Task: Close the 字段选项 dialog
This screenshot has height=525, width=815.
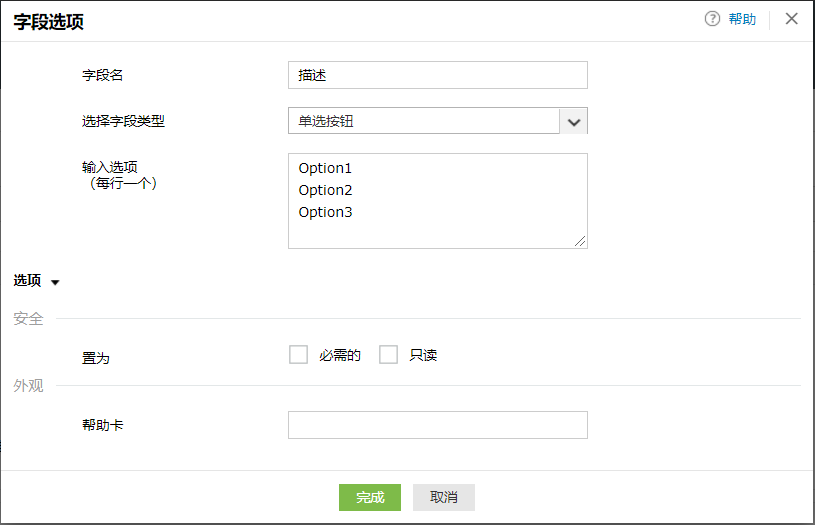Action: point(792,19)
